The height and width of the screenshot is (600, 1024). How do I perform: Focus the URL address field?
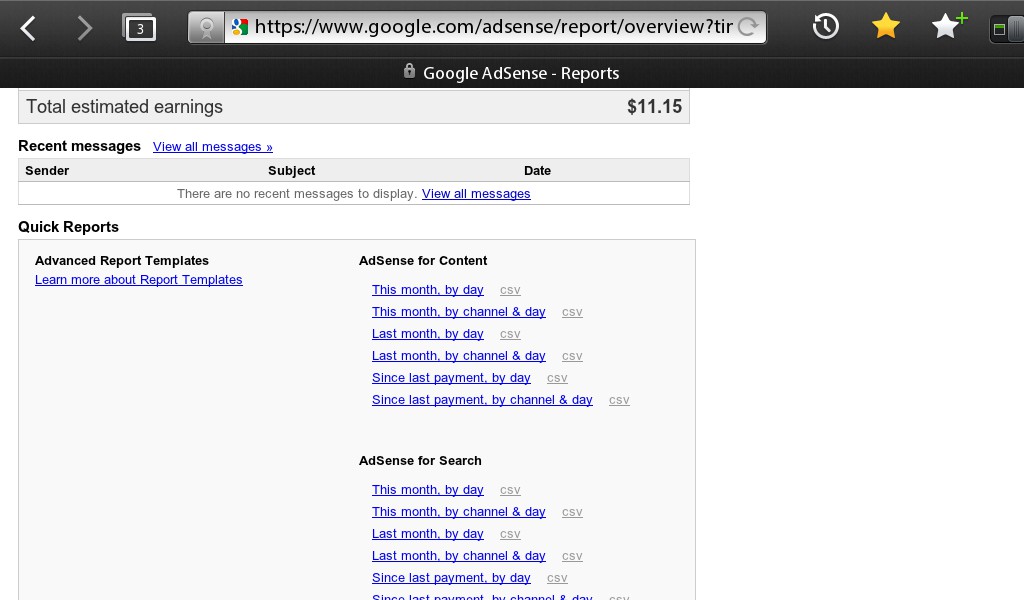click(x=493, y=27)
